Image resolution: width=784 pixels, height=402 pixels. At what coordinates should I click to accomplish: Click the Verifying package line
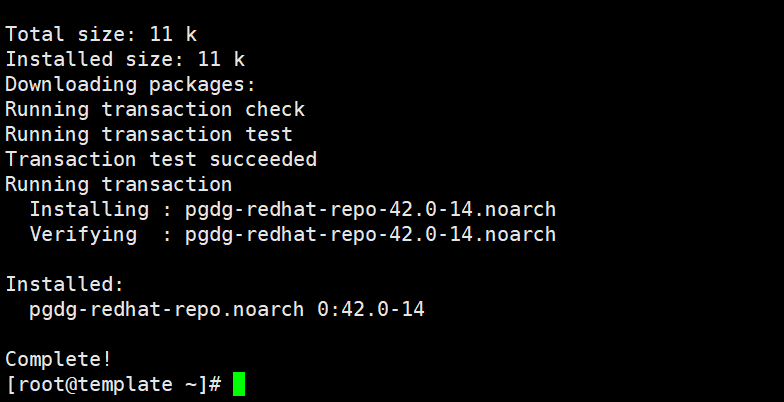coord(293,234)
